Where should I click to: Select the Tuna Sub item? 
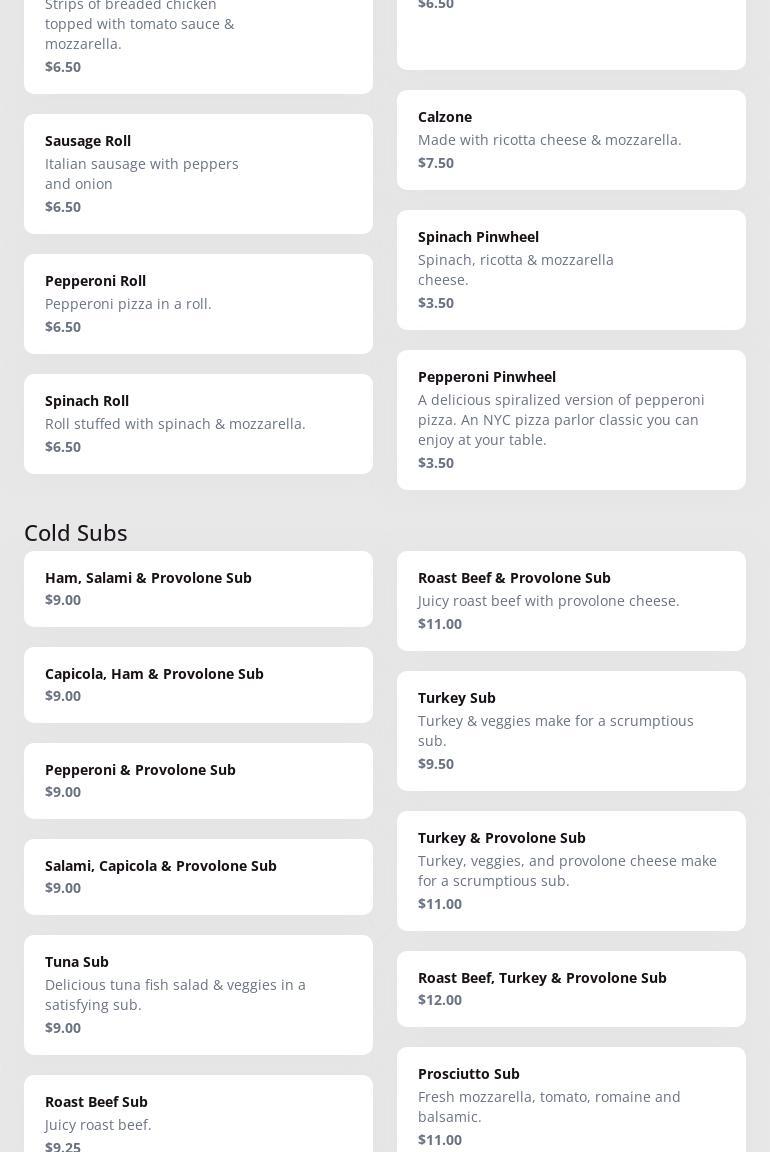click(x=198, y=995)
